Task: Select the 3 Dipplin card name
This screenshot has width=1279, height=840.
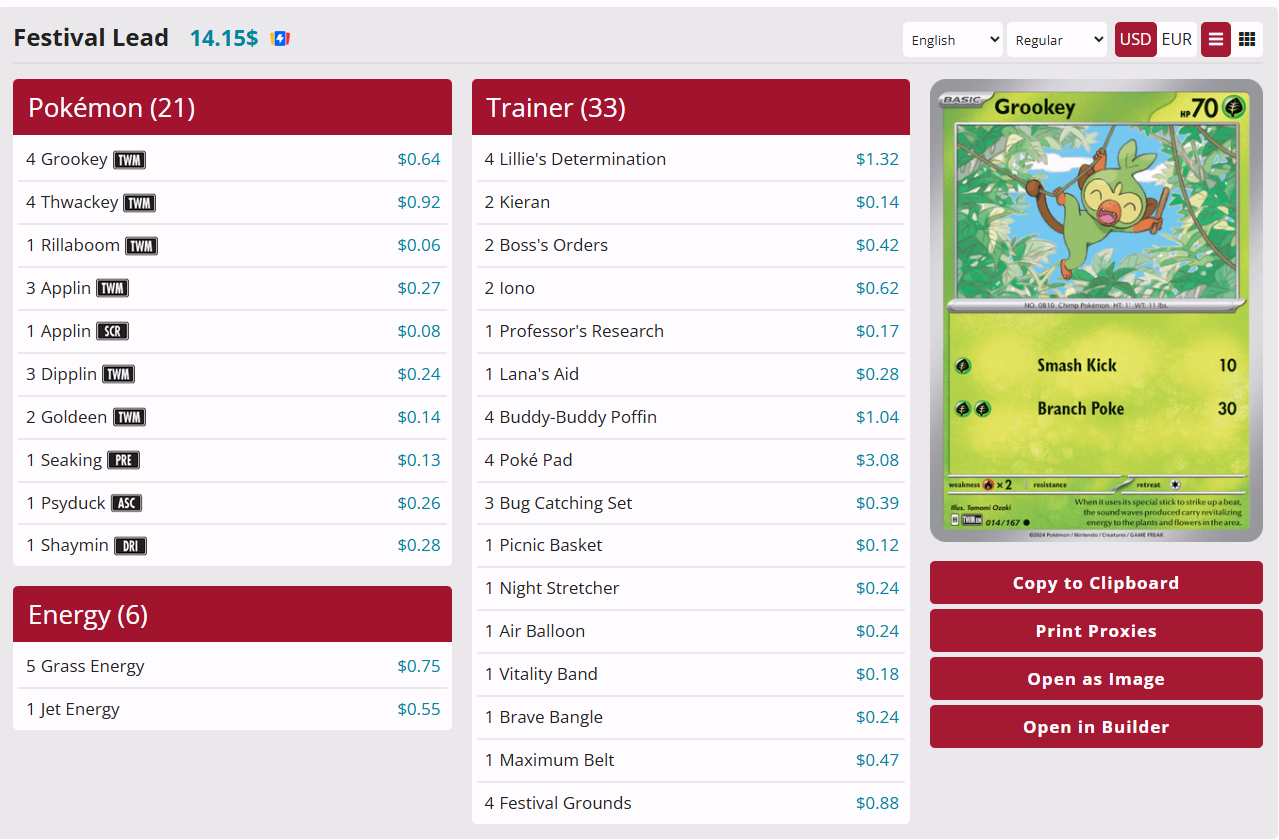Action: coord(62,374)
